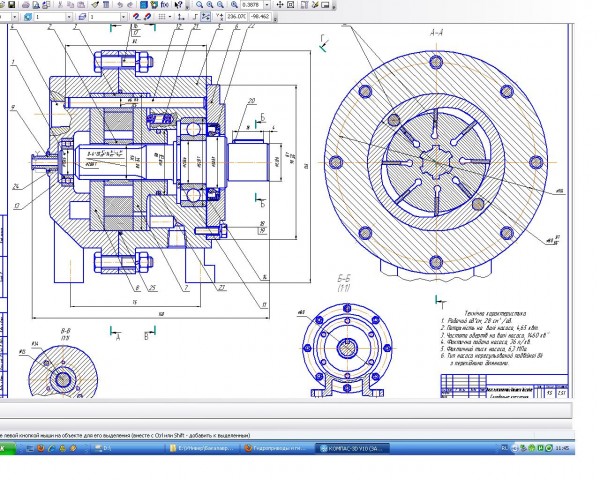This screenshot has height=480, width=600.
Task: Click the refresh view icon
Action: [315, 5]
